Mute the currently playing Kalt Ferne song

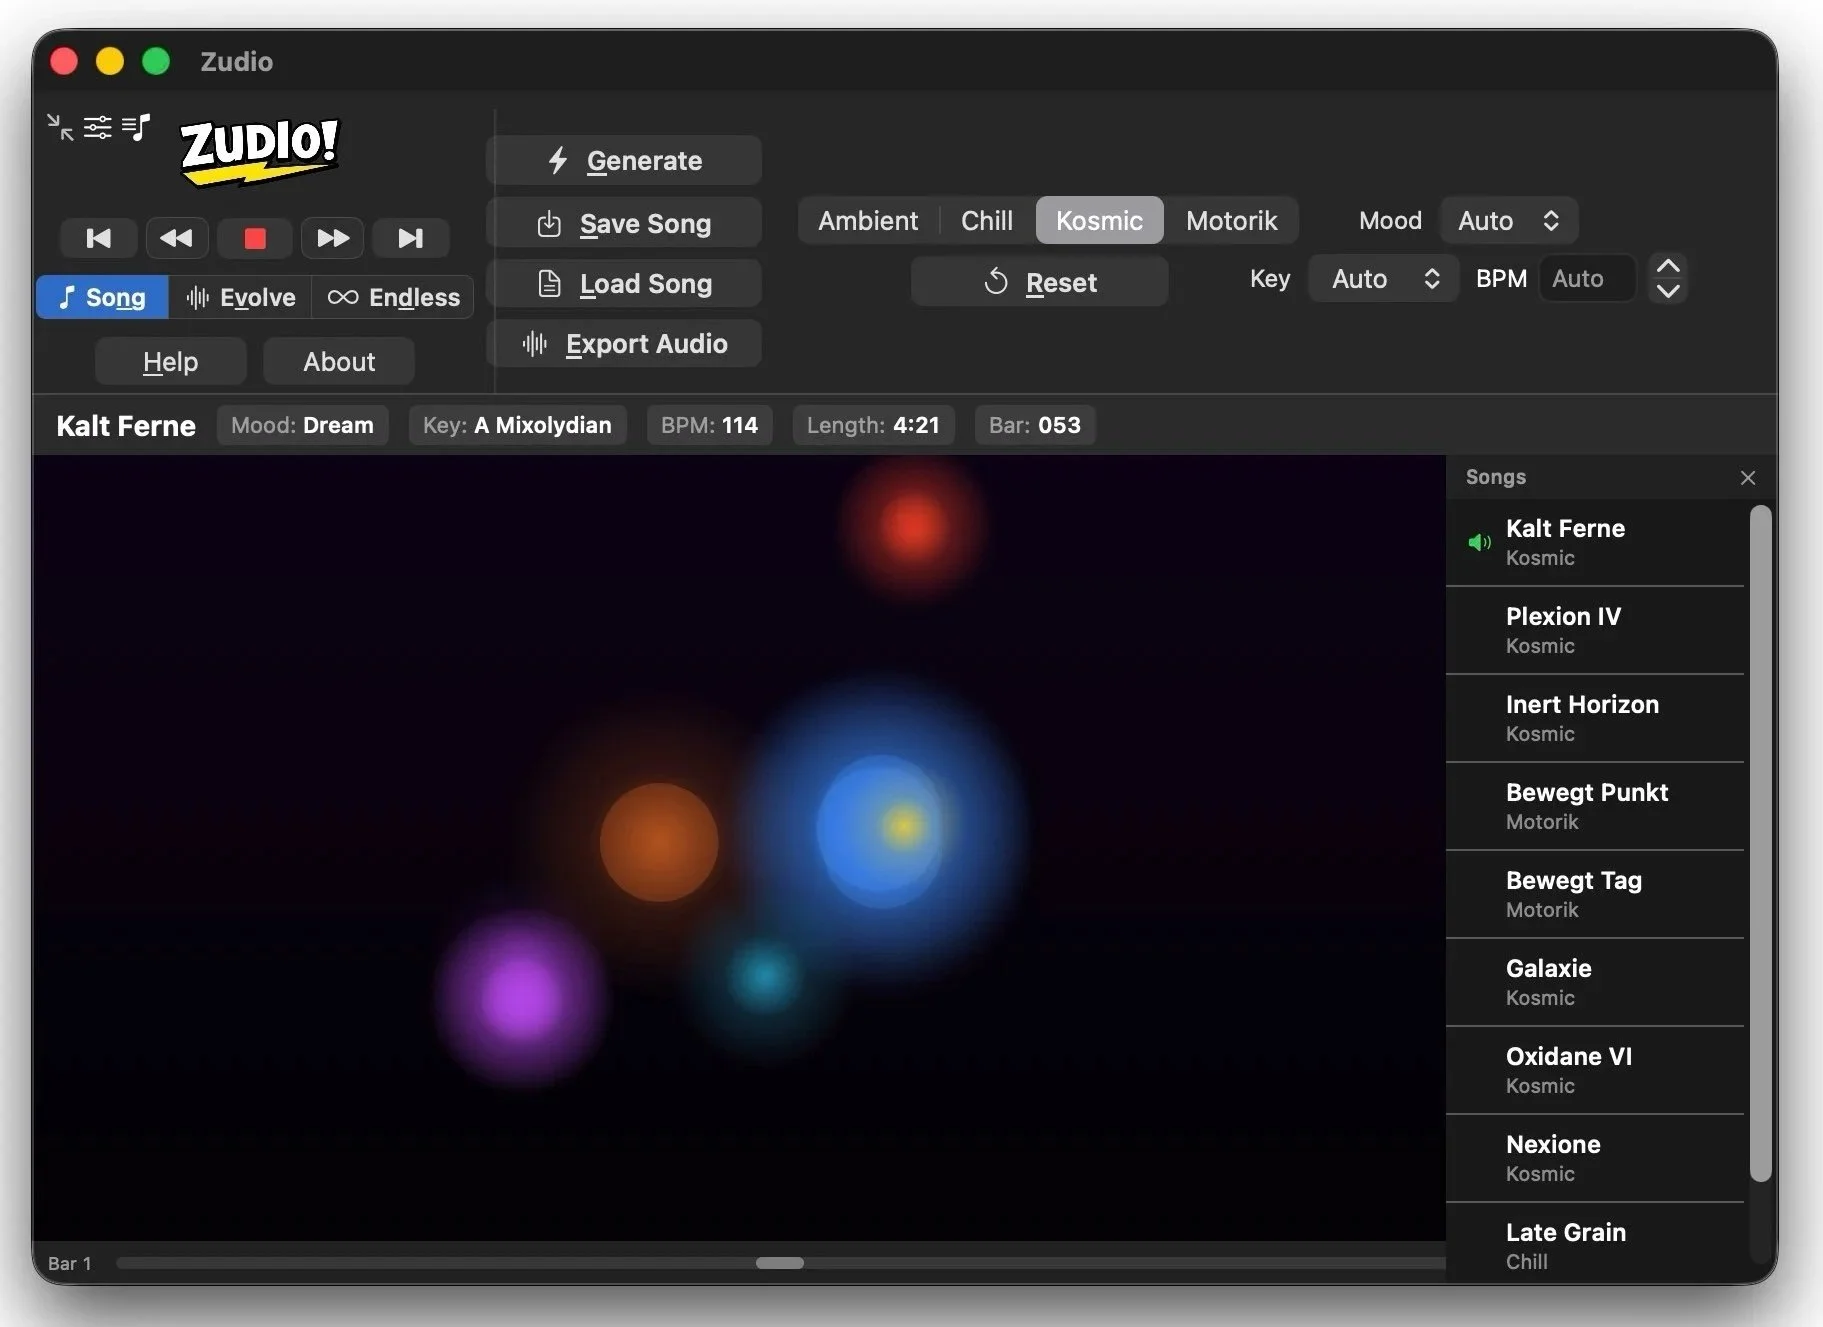point(1479,543)
